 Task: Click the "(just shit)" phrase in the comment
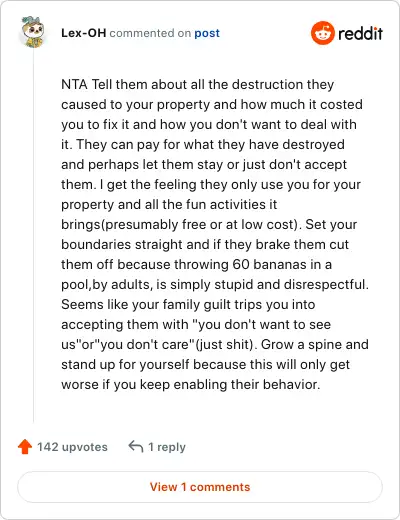[x=226, y=344]
